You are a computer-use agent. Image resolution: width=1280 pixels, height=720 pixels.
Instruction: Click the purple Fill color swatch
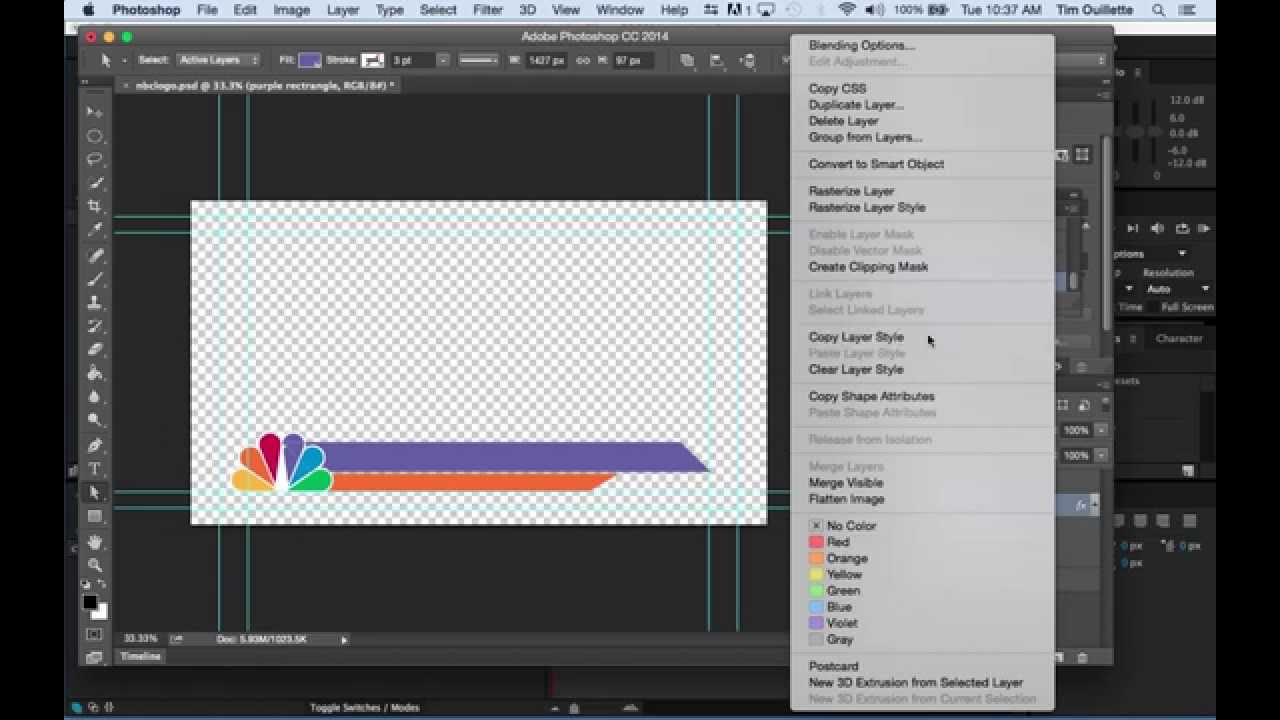(309, 60)
